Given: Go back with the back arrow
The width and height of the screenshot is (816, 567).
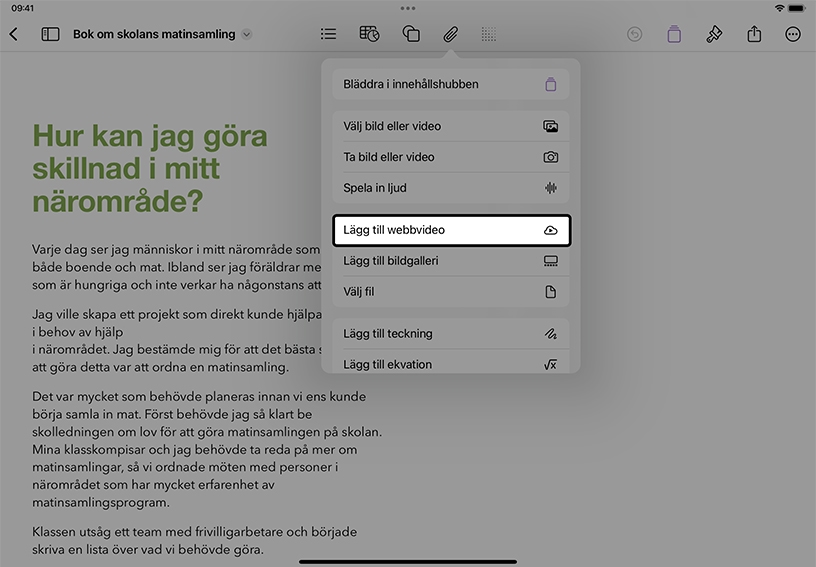Looking at the screenshot, I should (14, 34).
